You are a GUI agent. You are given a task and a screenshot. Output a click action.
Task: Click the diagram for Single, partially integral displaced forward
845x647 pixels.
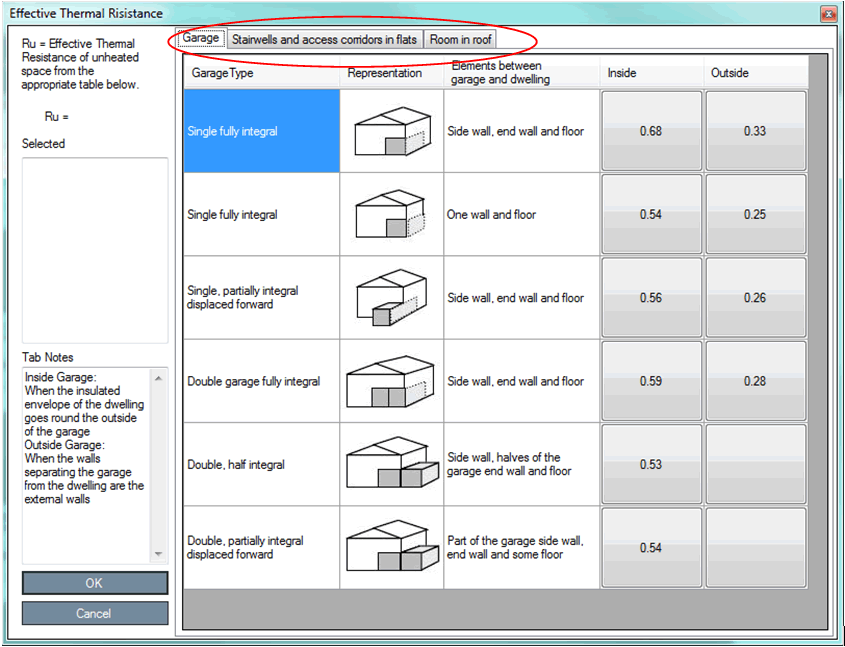click(392, 298)
